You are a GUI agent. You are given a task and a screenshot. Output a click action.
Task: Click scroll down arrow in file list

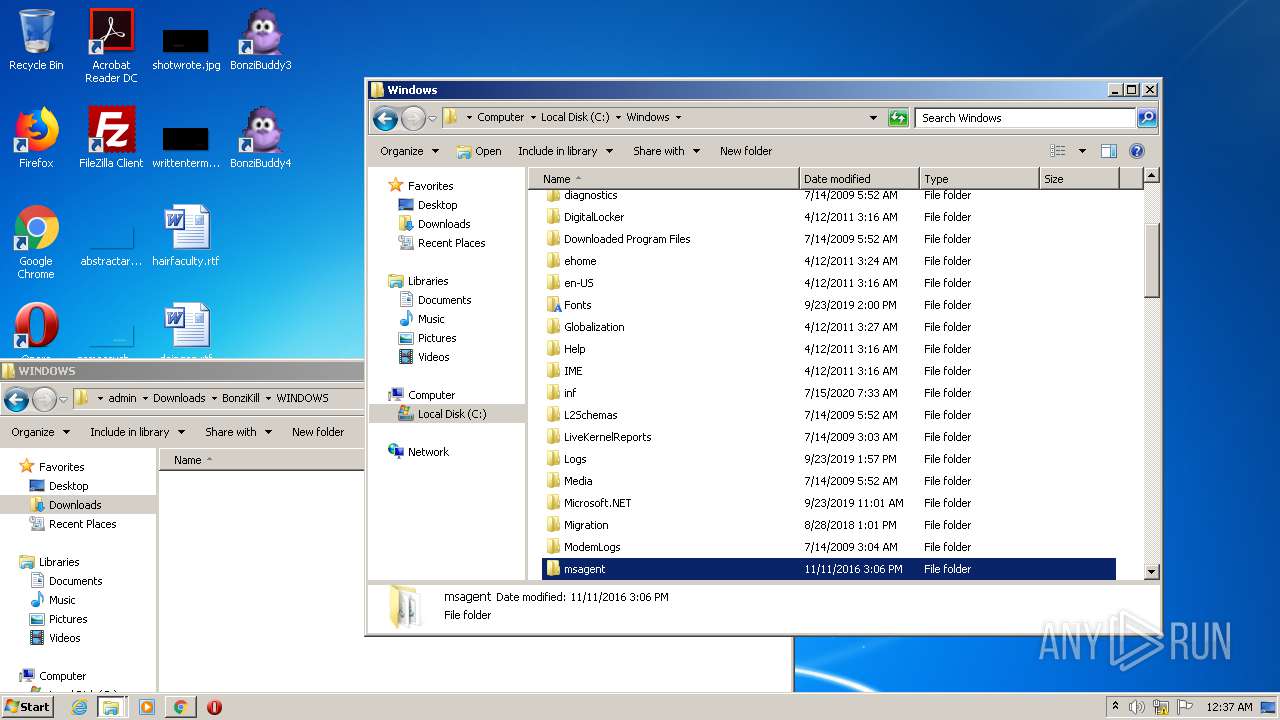(x=1151, y=571)
